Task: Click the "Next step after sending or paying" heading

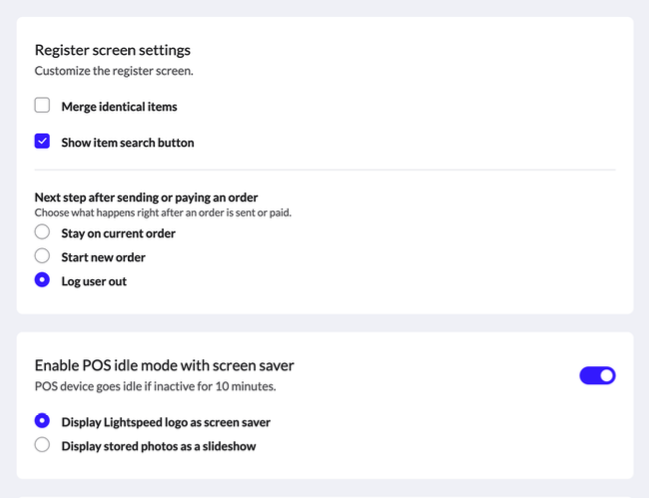Action: click(146, 197)
